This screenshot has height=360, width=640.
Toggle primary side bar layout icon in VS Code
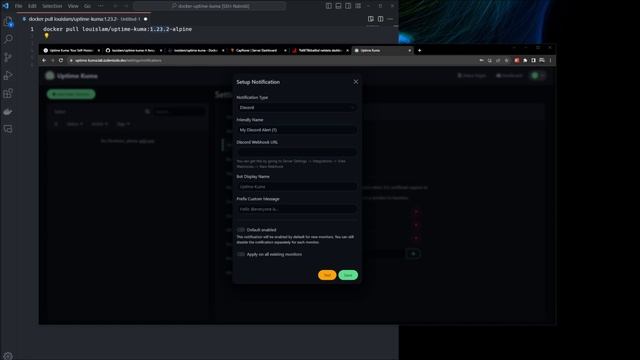click(329, 6)
